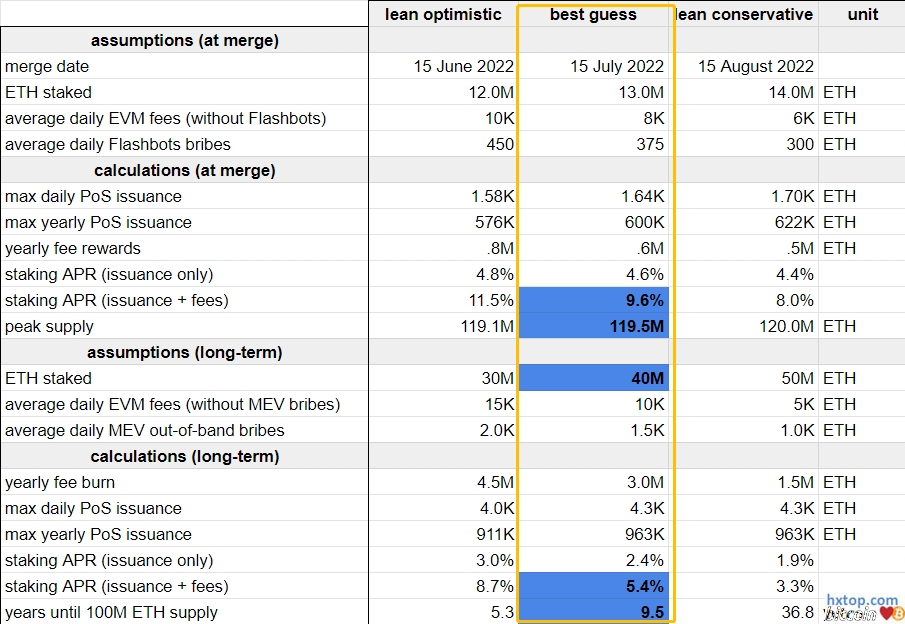Click the 'assumptions (at merge)' section header

(185, 40)
